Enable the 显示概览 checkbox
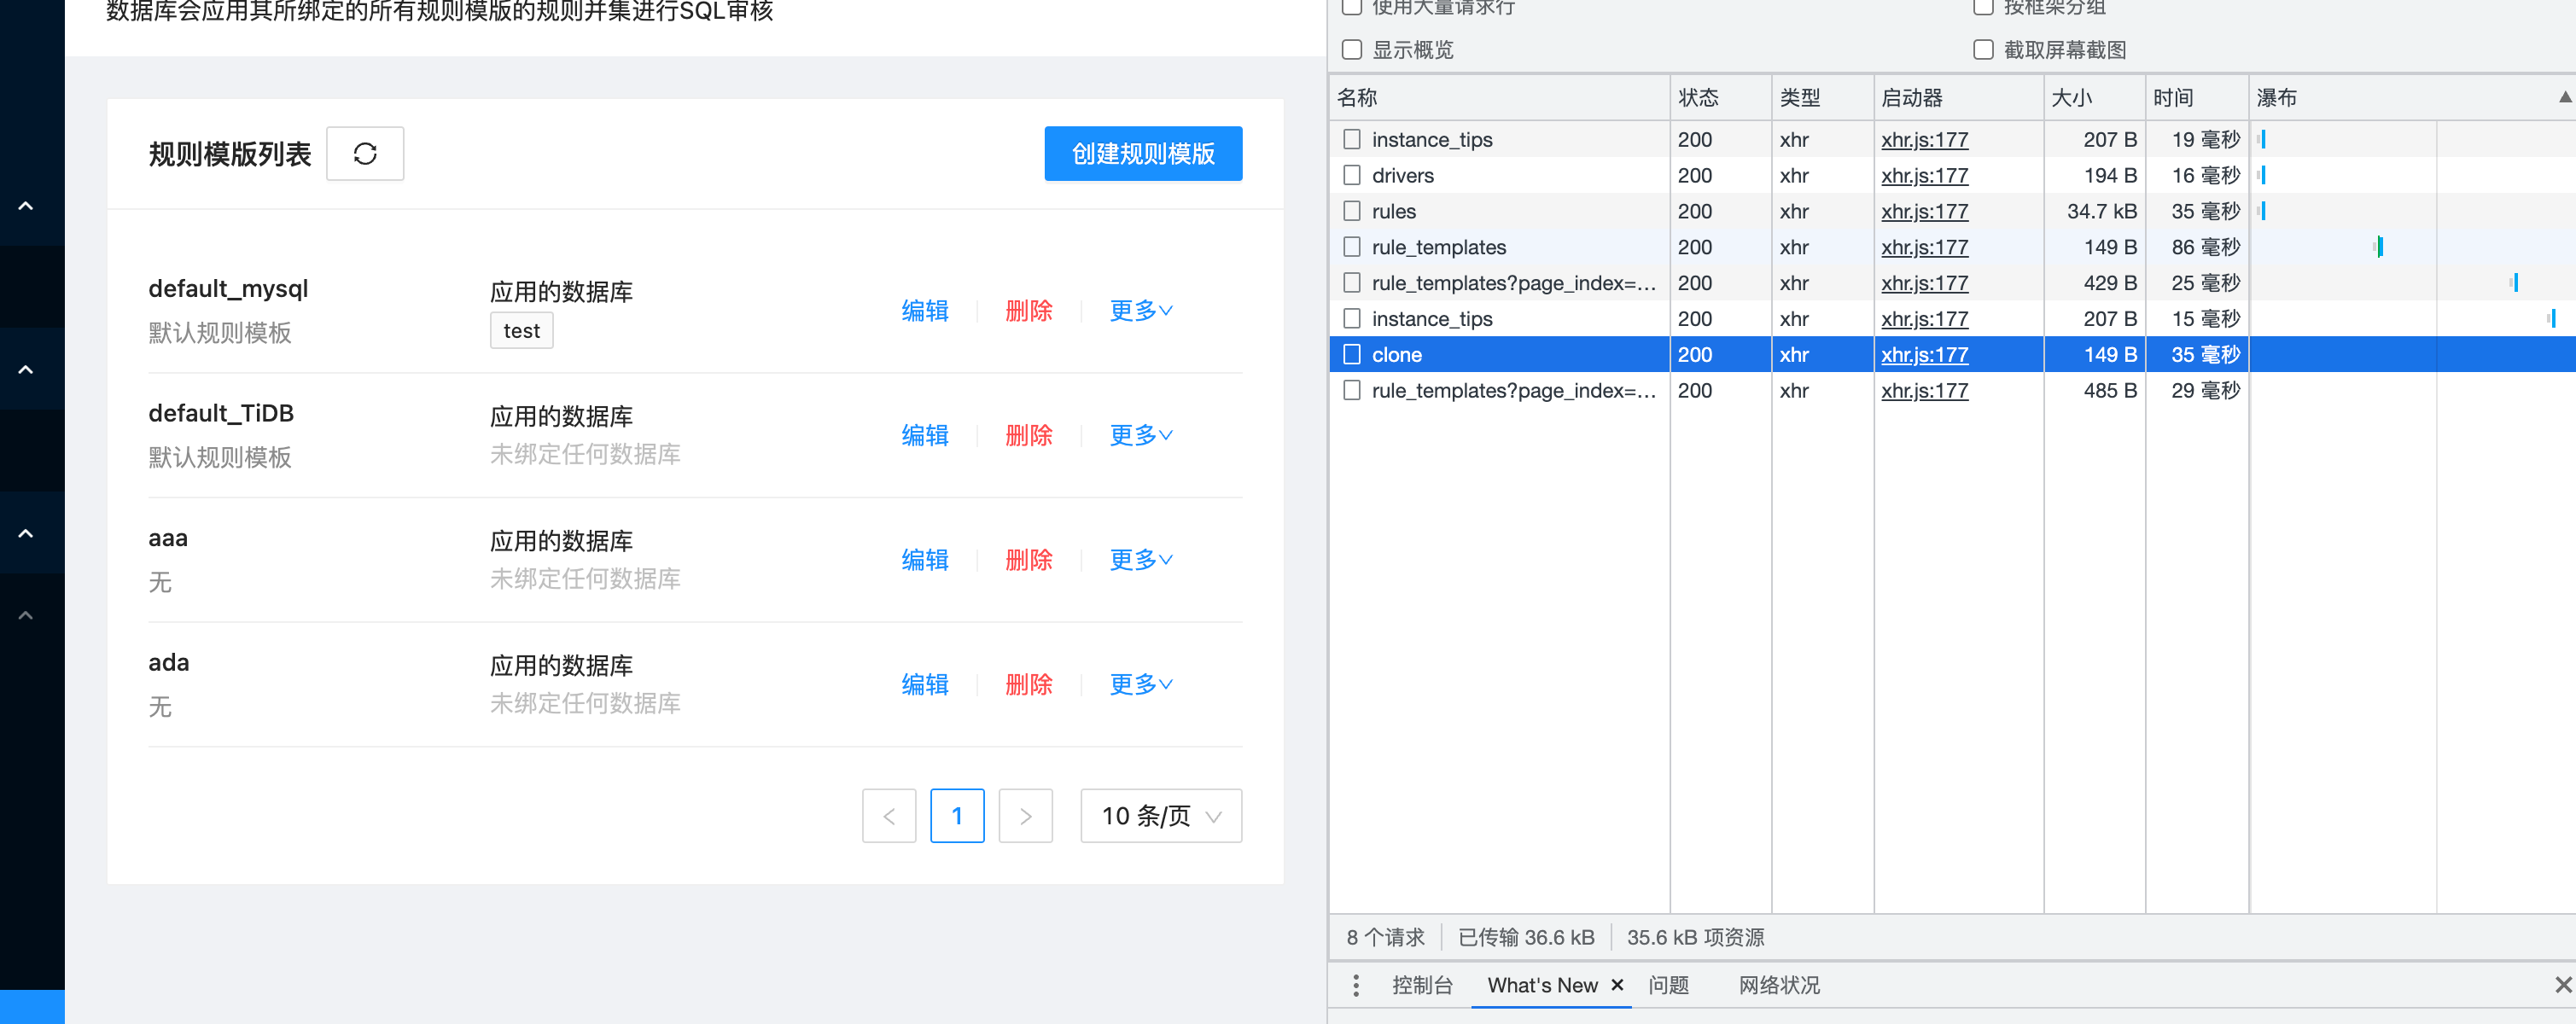This screenshot has width=2576, height=1024. click(x=1352, y=48)
